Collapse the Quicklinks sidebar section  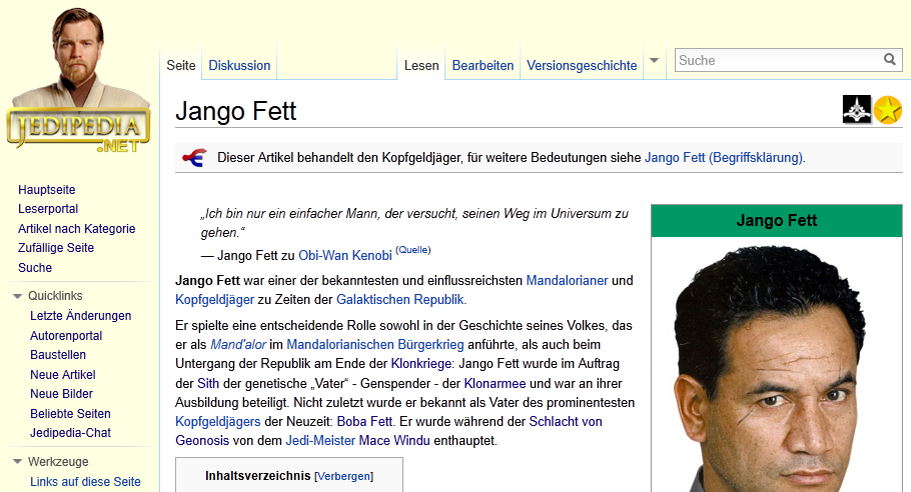(17, 296)
